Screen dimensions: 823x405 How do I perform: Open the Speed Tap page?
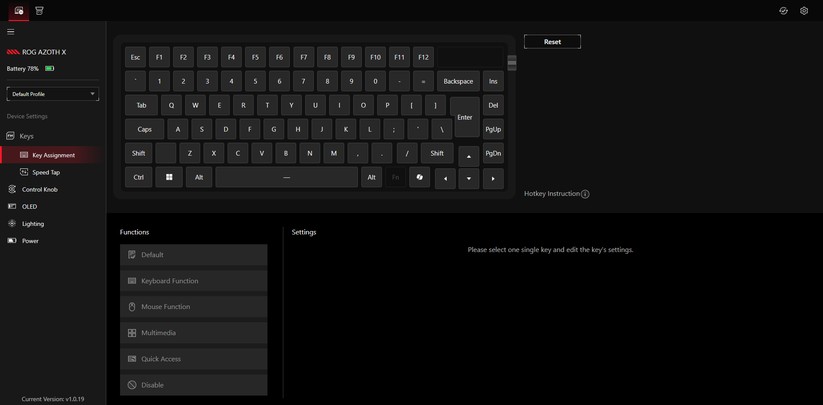pos(46,172)
